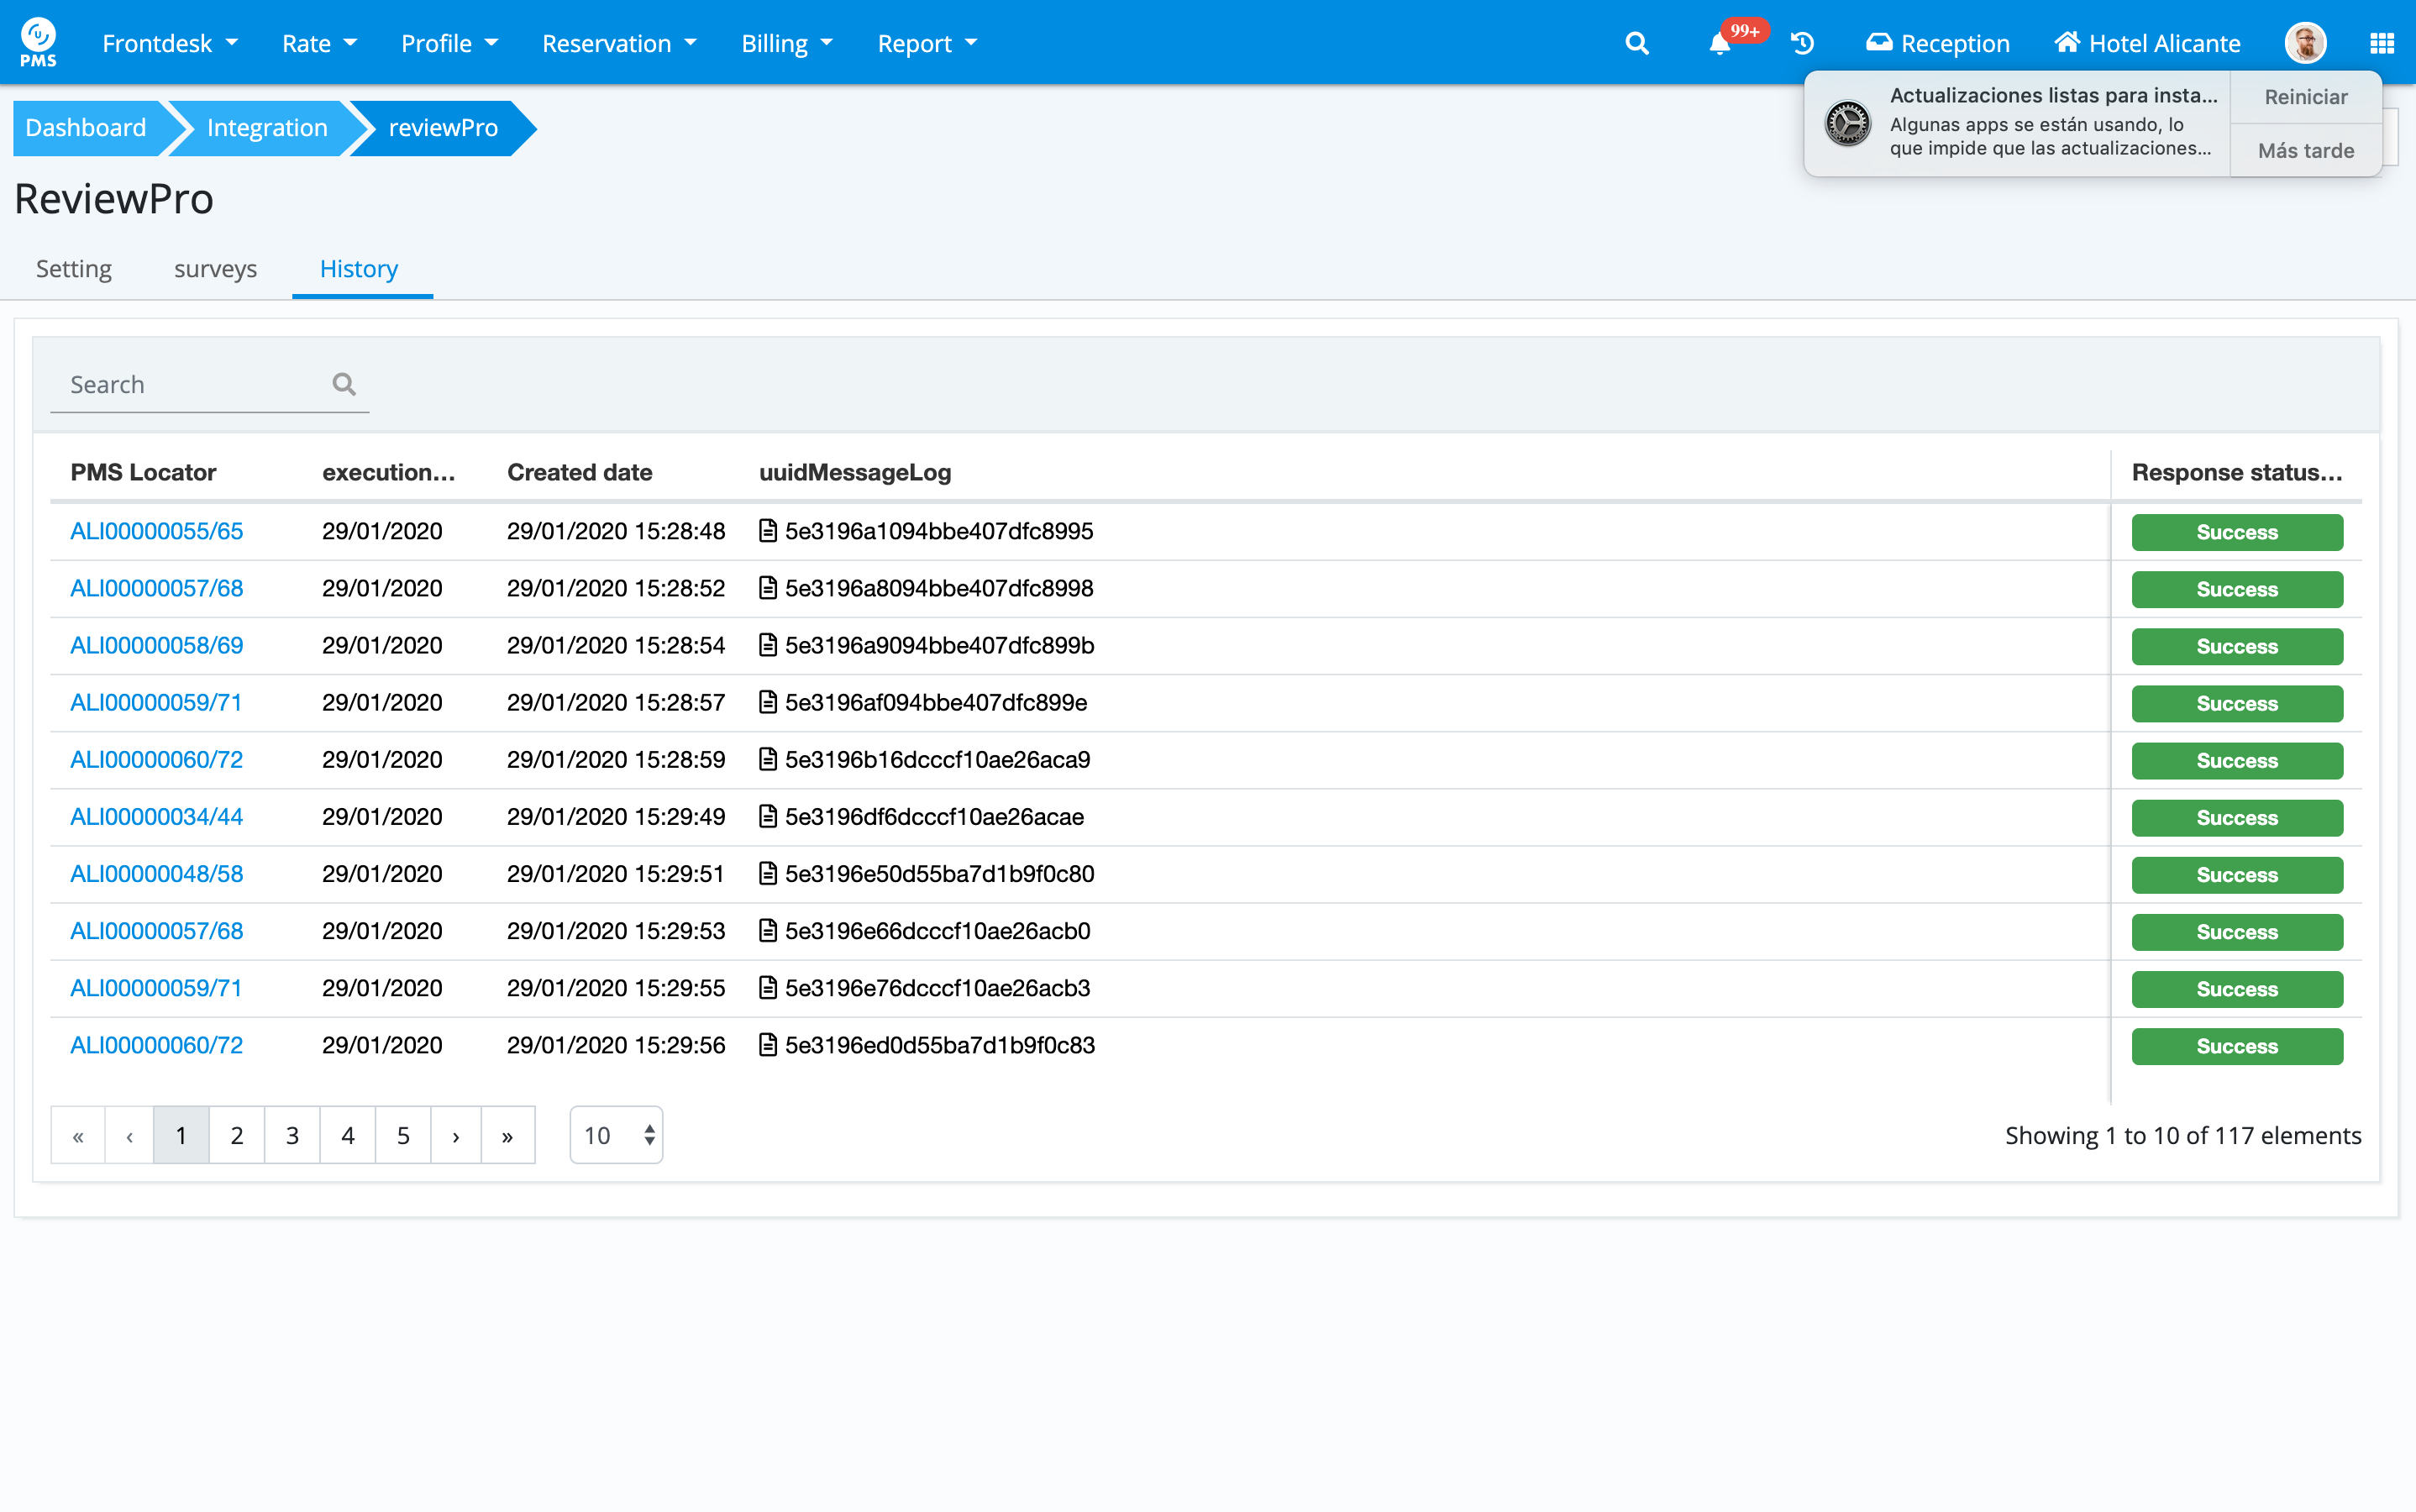Navigate to Integration breadcrumb
Screen dimensions: 2416x1512
pos(267,128)
